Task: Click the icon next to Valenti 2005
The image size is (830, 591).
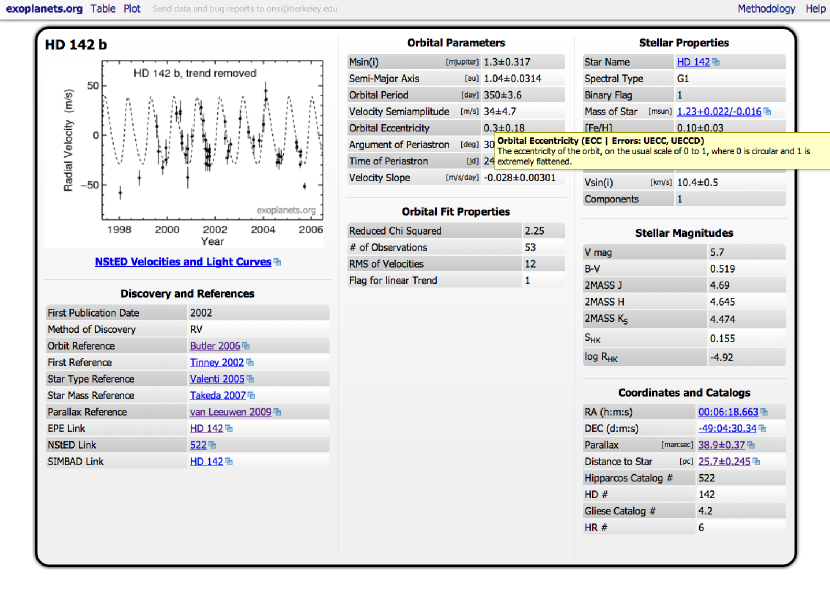Action: 250,379
